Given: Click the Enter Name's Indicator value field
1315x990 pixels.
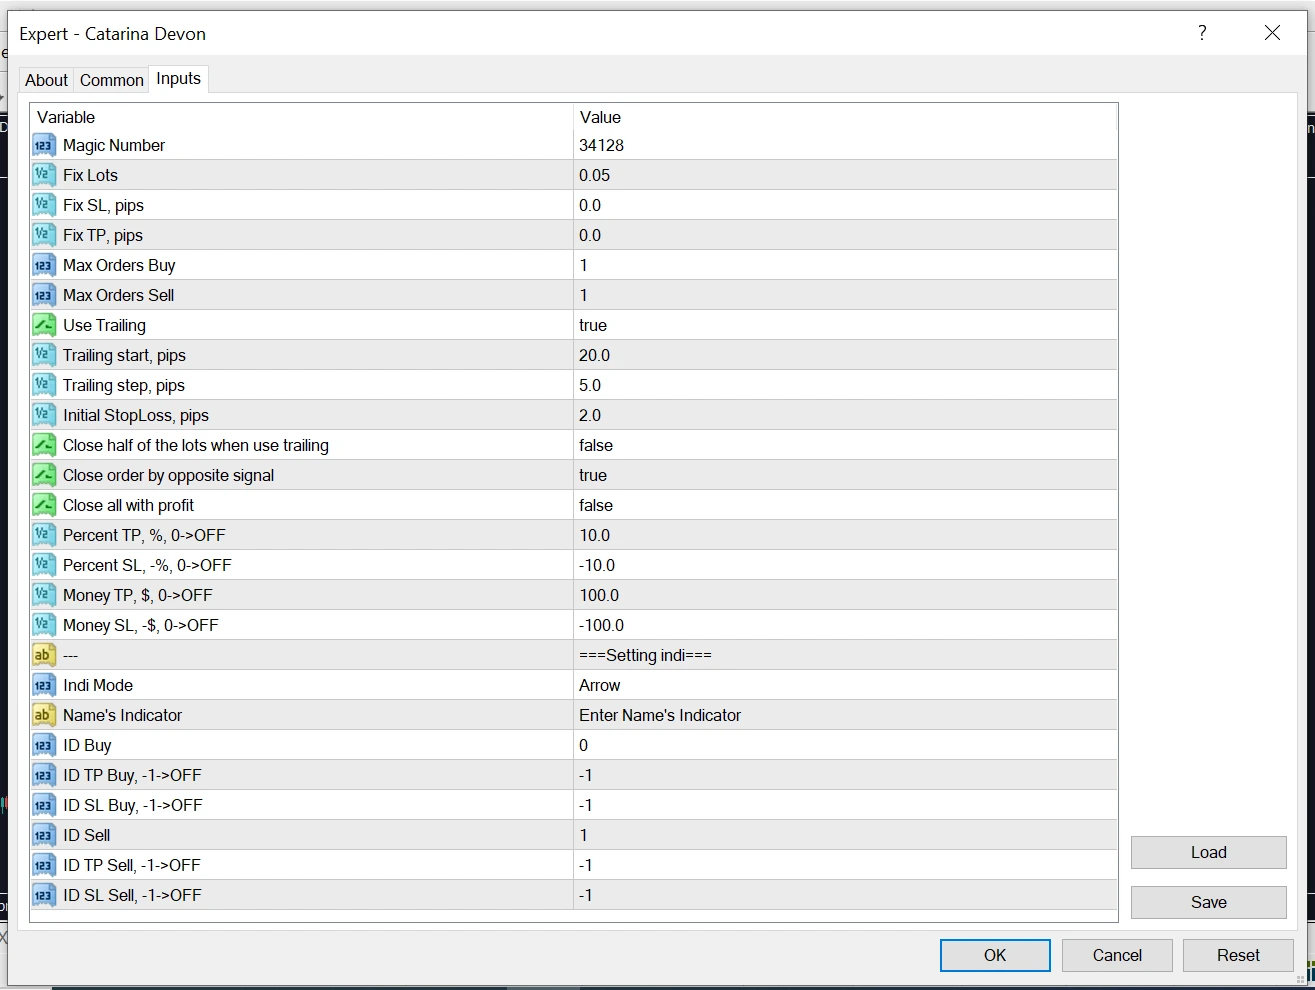Looking at the screenshot, I should pos(845,715).
